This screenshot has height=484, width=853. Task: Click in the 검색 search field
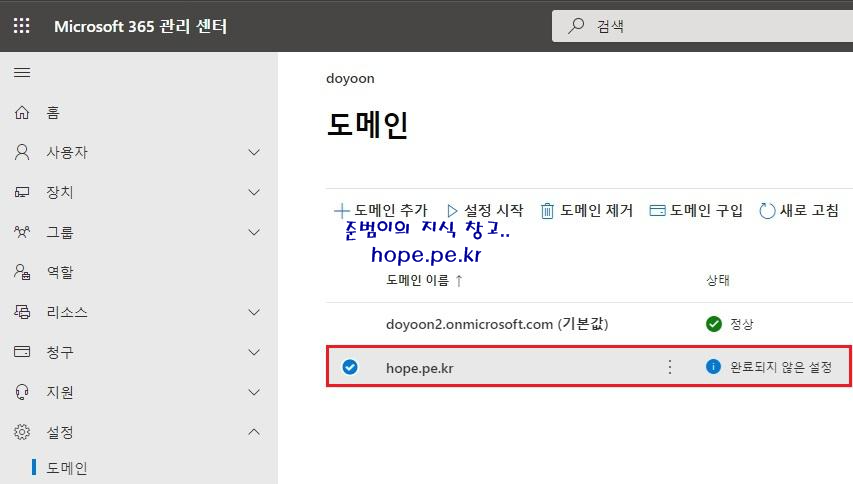702,26
